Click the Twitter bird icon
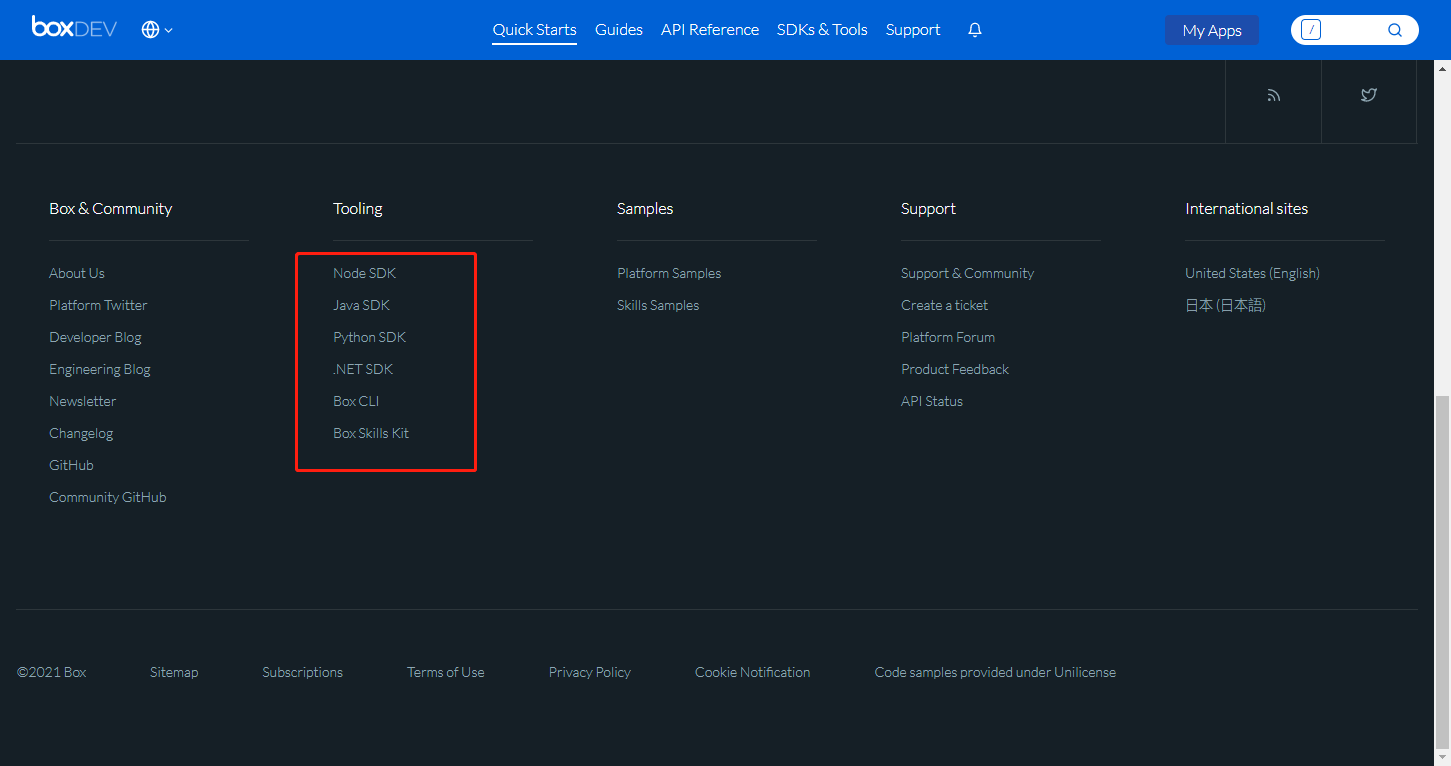 1369,95
